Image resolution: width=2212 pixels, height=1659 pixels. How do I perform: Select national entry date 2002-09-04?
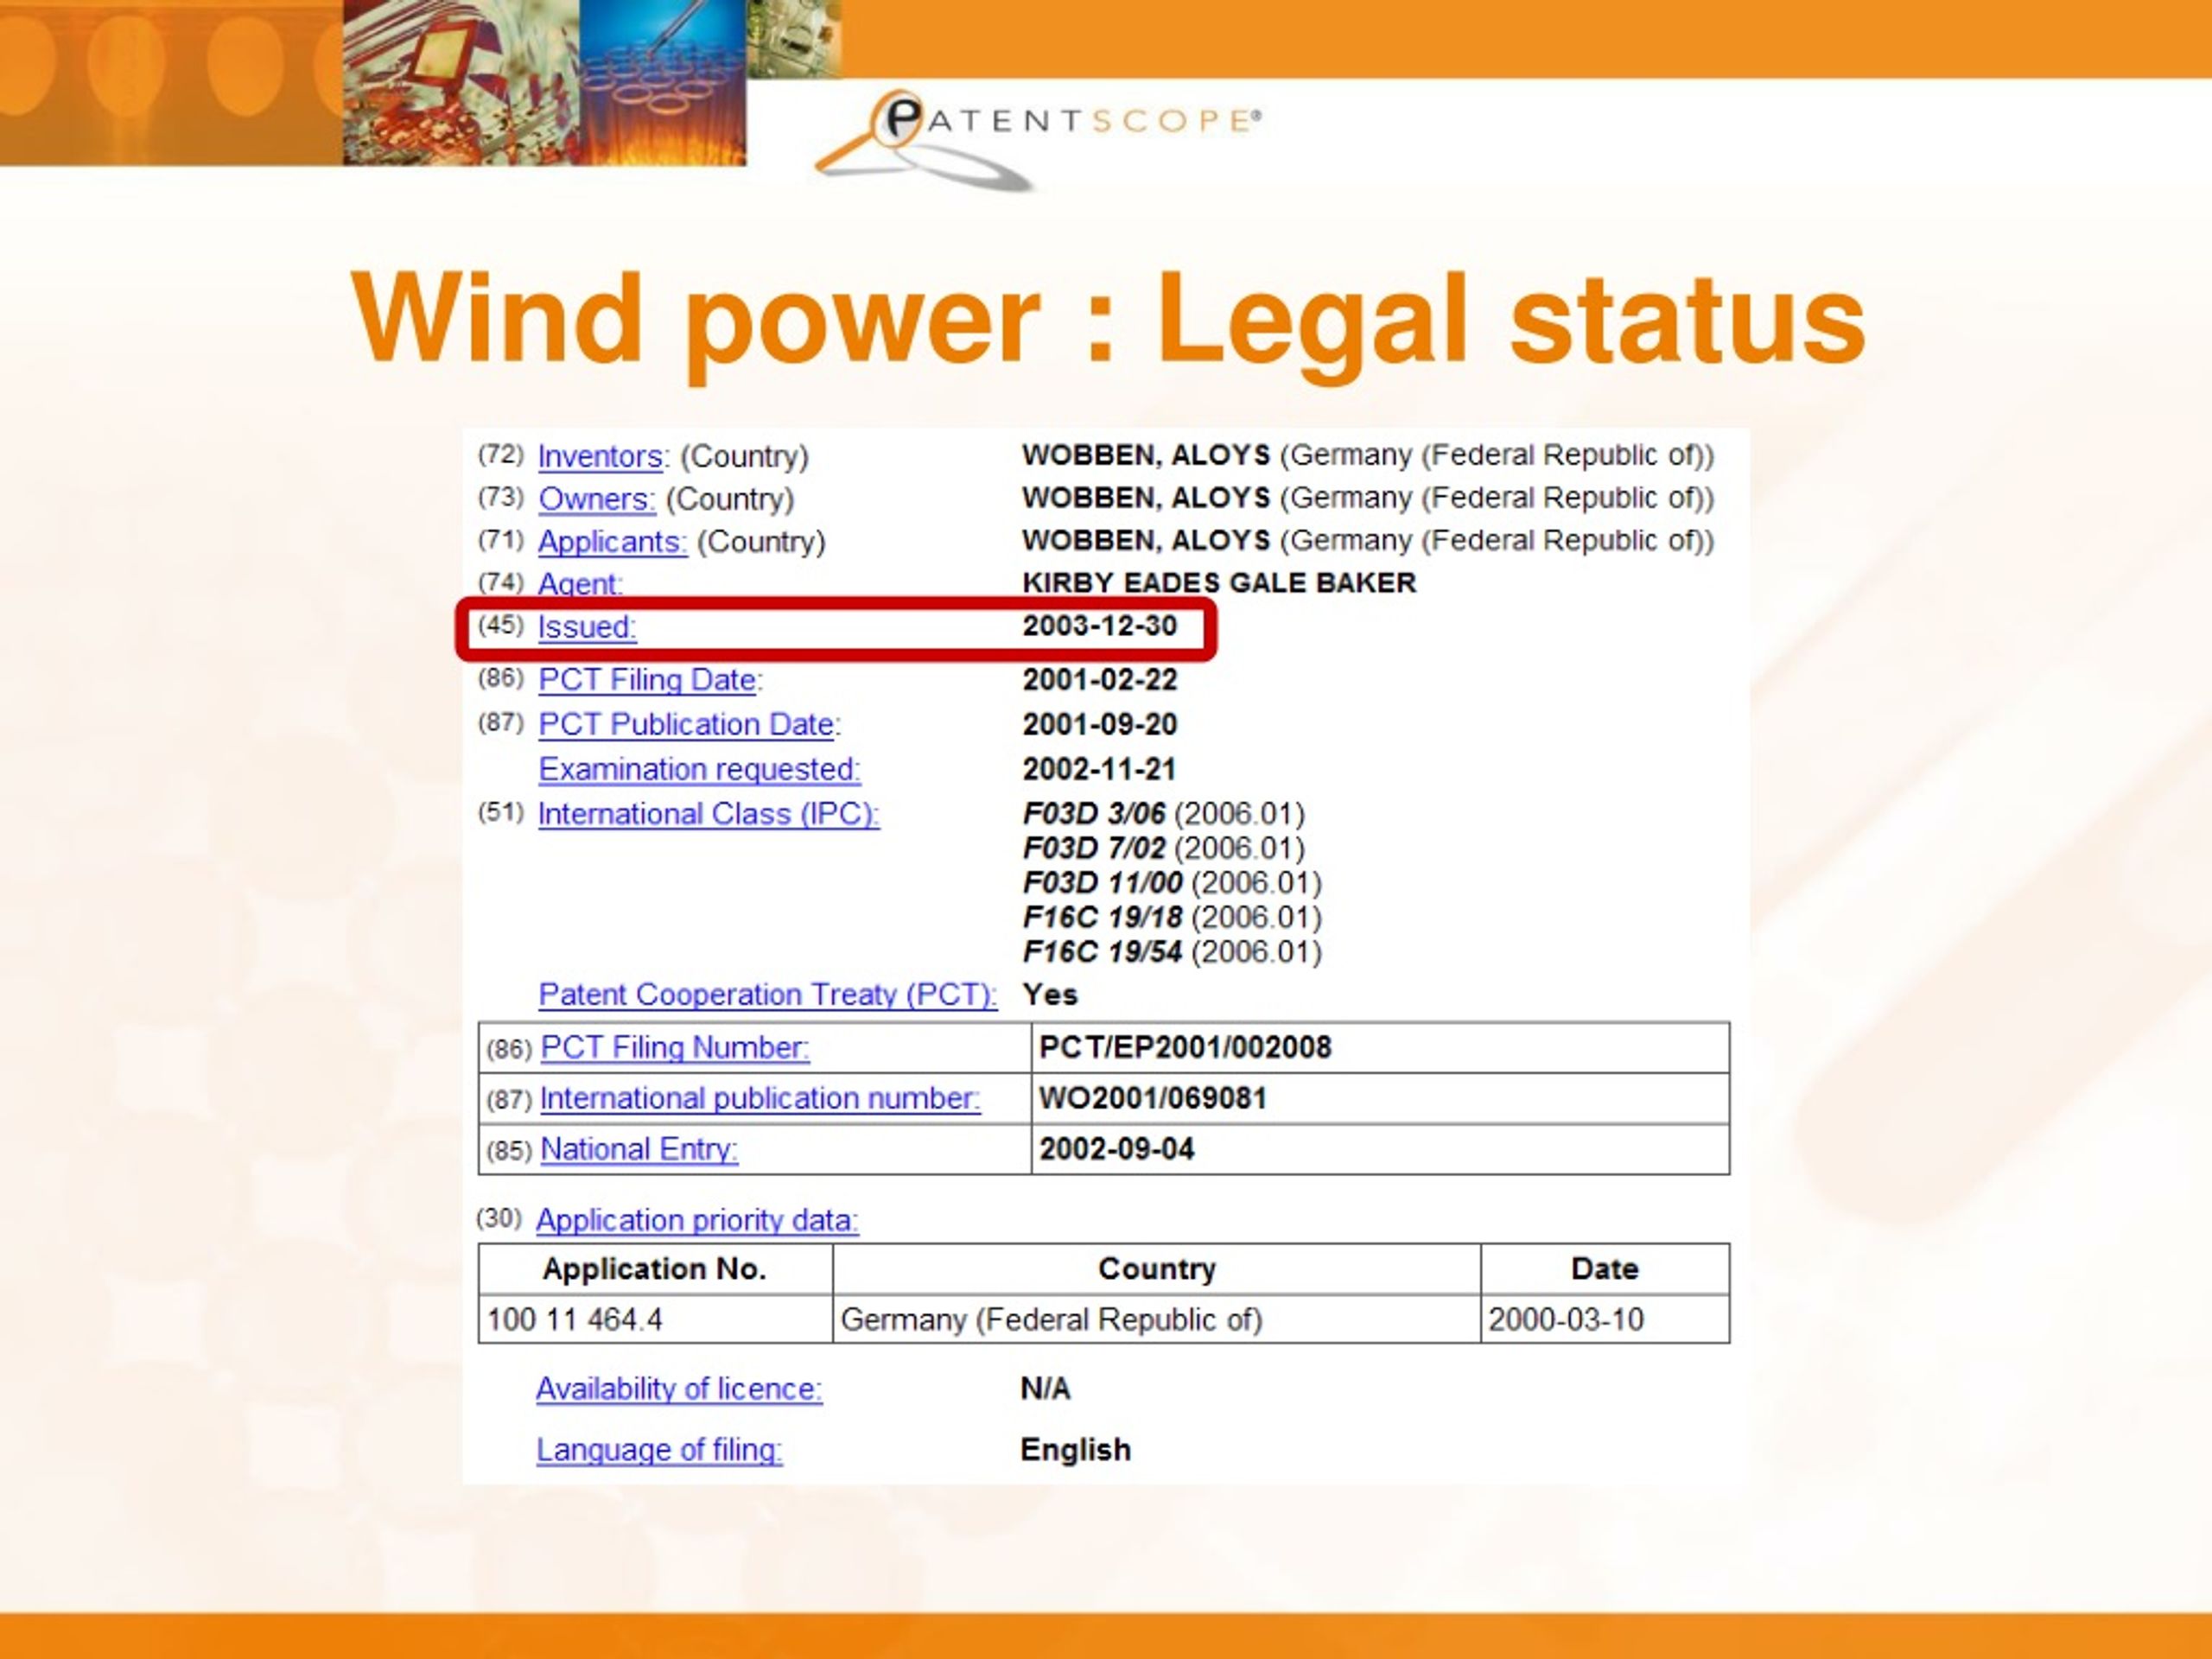(x=1116, y=1150)
